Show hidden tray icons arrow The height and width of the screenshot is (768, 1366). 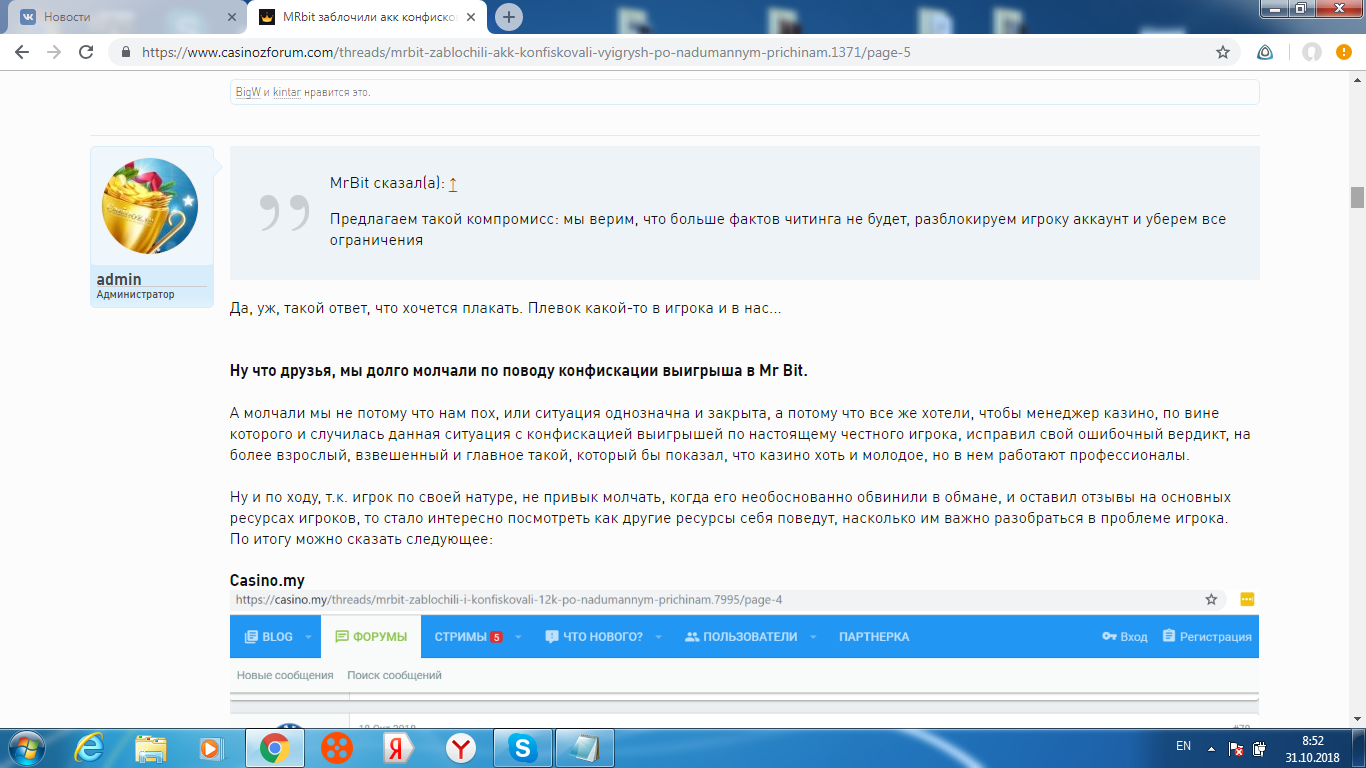pyautogui.click(x=1211, y=747)
